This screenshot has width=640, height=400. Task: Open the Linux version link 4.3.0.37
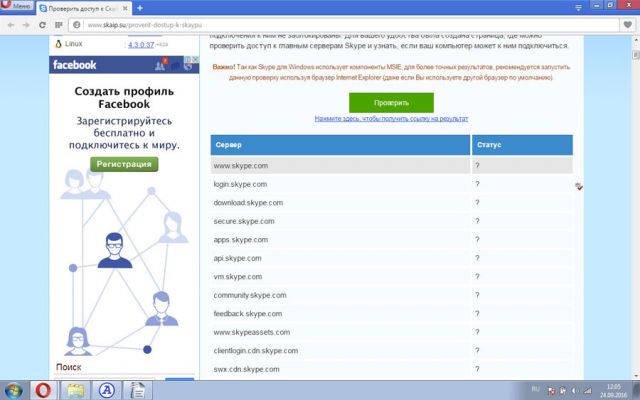click(141, 44)
